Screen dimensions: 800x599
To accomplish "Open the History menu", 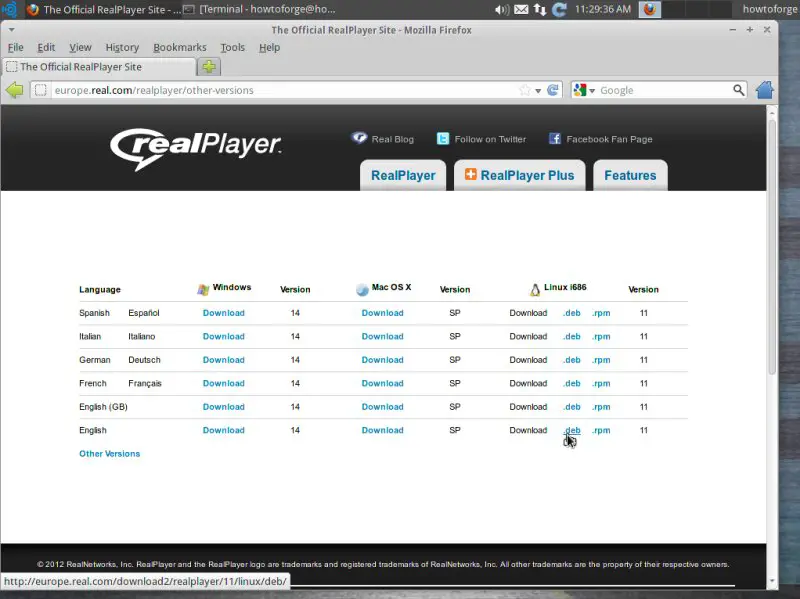I will point(122,47).
